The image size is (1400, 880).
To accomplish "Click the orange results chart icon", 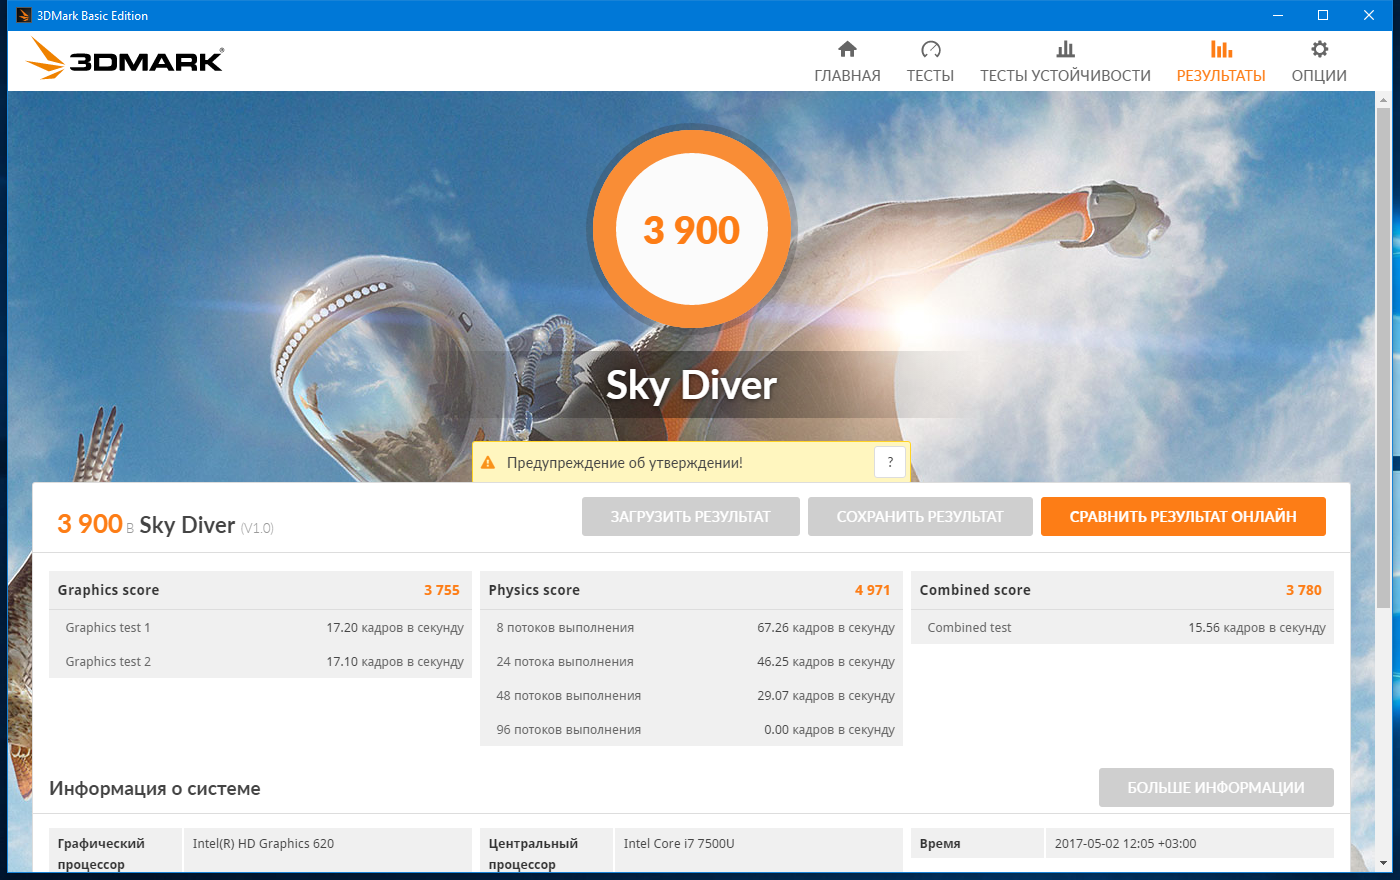I will [x=1221, y=49].
